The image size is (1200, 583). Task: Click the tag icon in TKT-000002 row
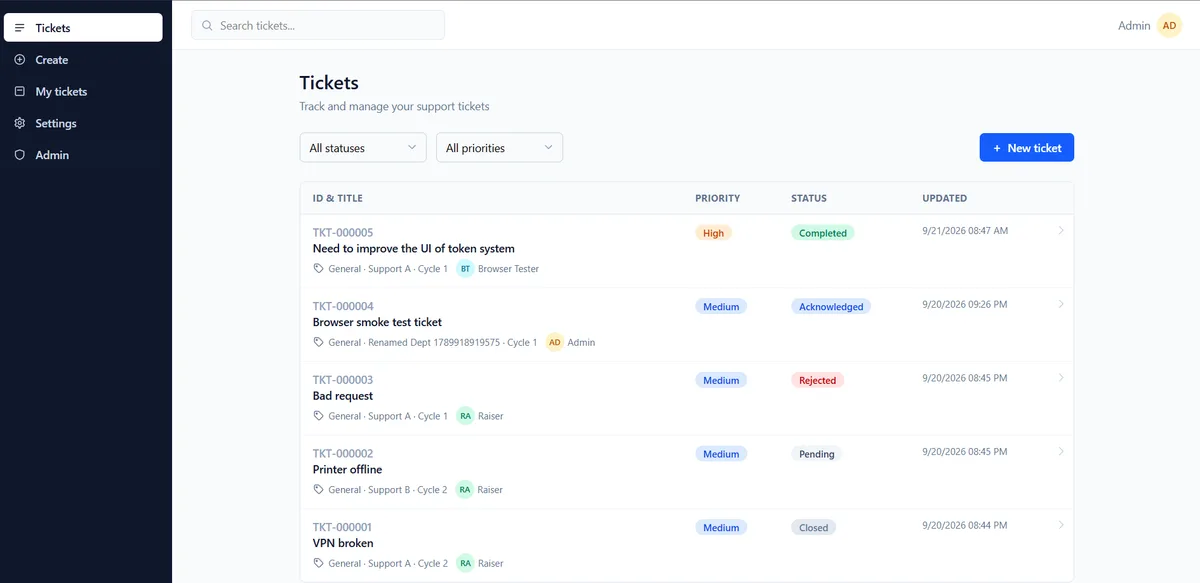tap(319, 490)
